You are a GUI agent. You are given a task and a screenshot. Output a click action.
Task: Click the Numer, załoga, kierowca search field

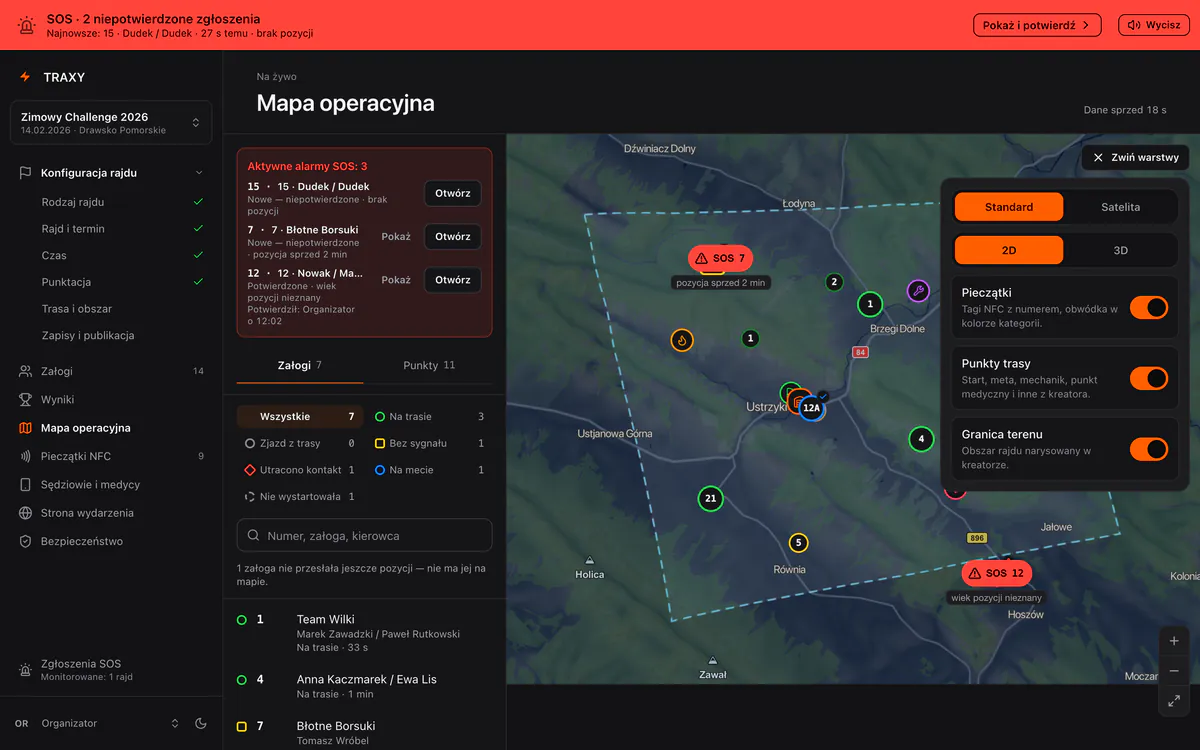(x=365, y=536)
